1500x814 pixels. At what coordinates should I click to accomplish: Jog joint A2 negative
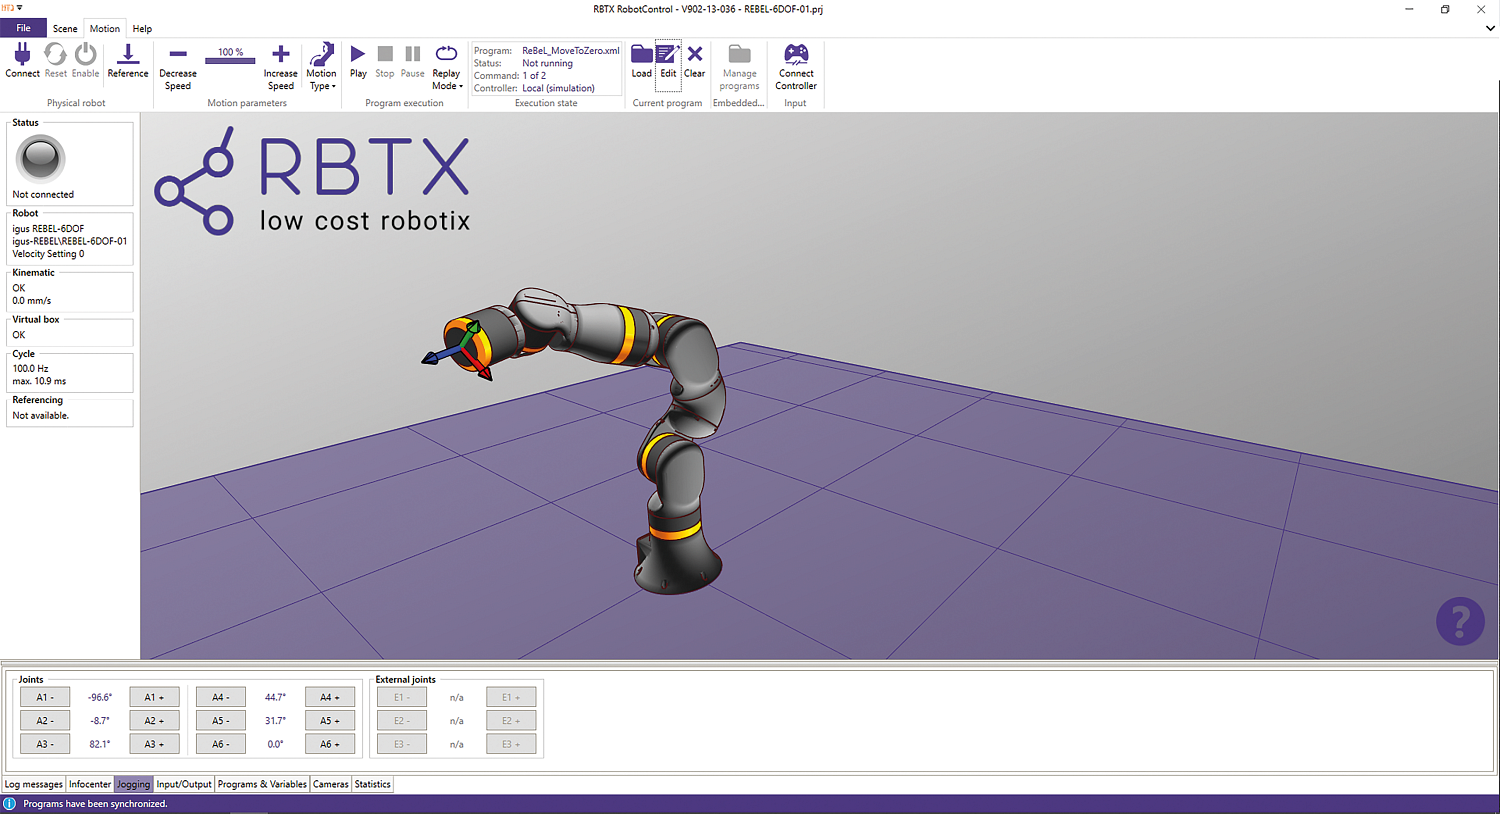click(45, 720)
